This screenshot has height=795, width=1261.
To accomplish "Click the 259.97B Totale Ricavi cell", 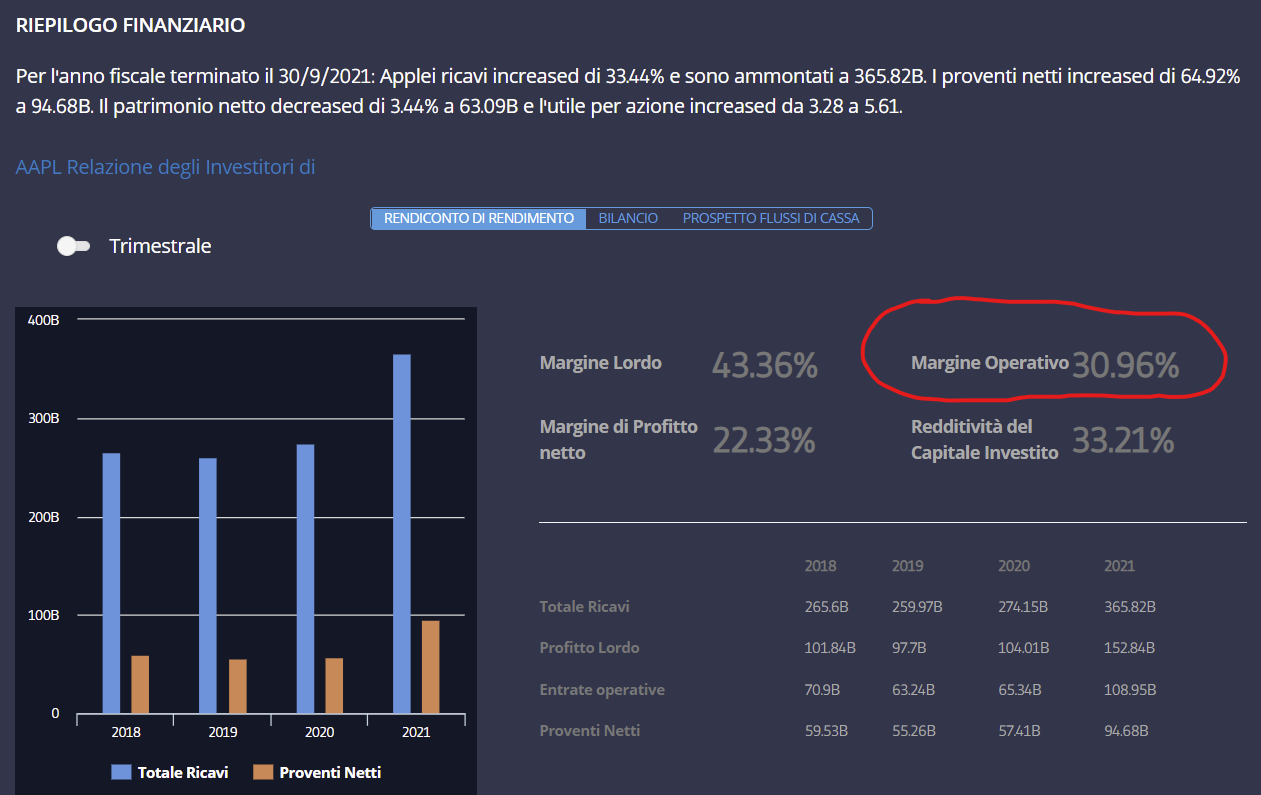I will click(917, 607).
